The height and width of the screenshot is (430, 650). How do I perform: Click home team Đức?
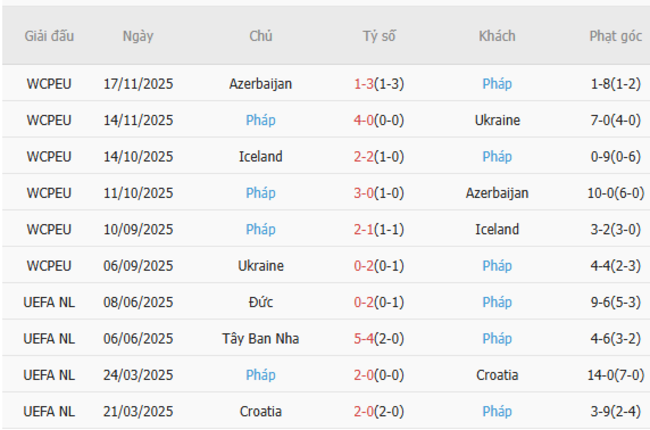pyautogui.click(x=261, y=302)
